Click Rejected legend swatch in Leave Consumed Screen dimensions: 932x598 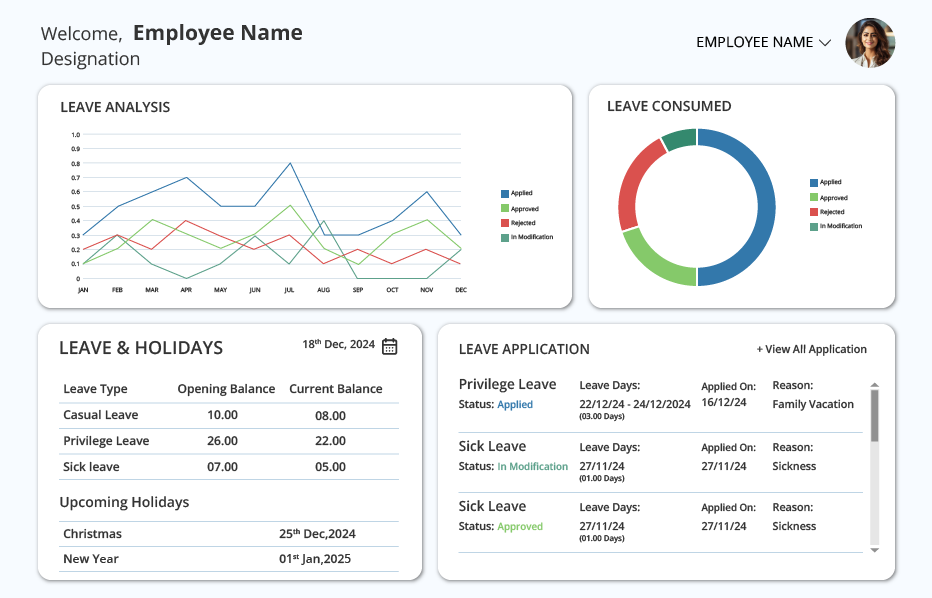coord(814,212)
